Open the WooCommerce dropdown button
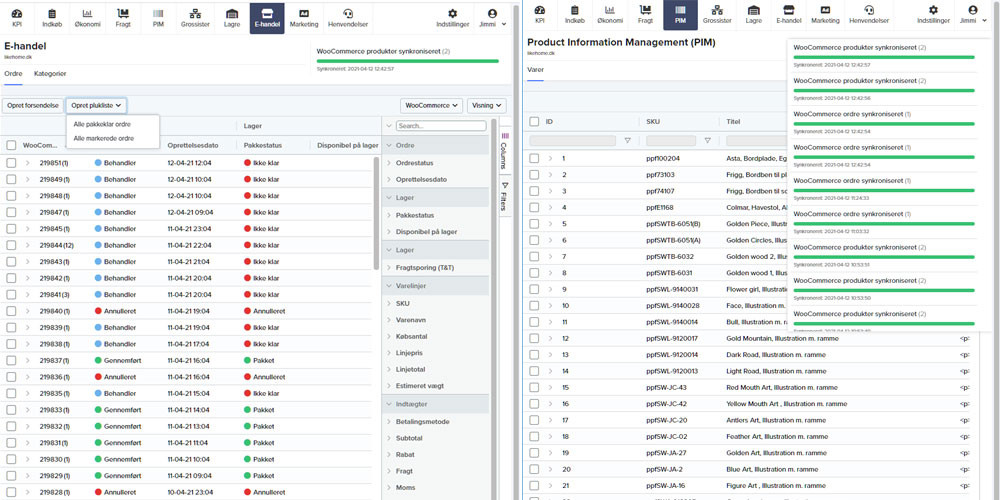This screenshot has height=500, width=1000. click(431, 105)
